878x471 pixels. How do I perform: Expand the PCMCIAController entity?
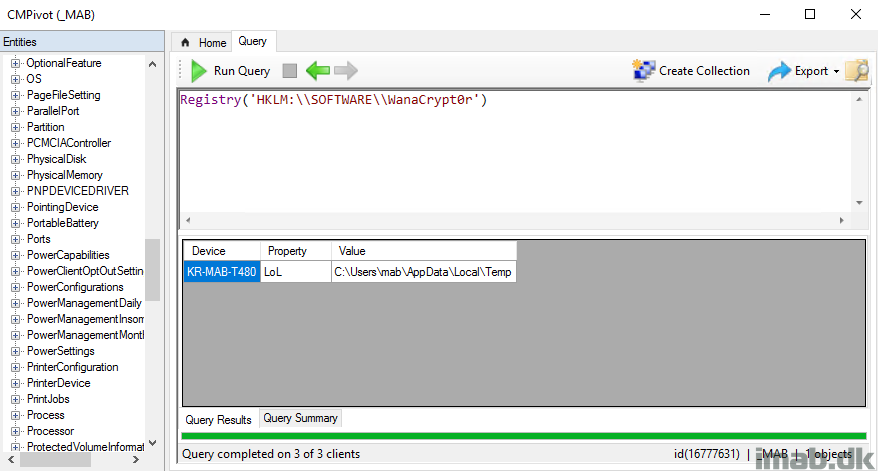16,143
